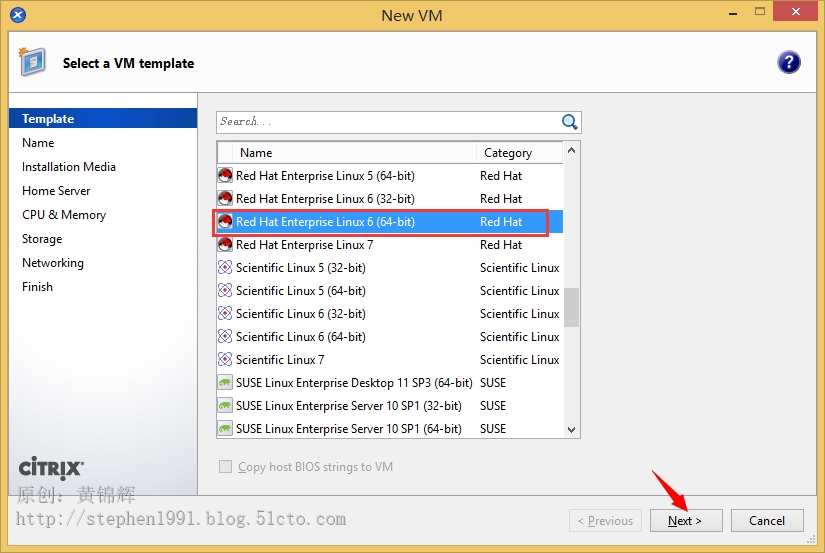Sort templates by the Name column header

355,153
